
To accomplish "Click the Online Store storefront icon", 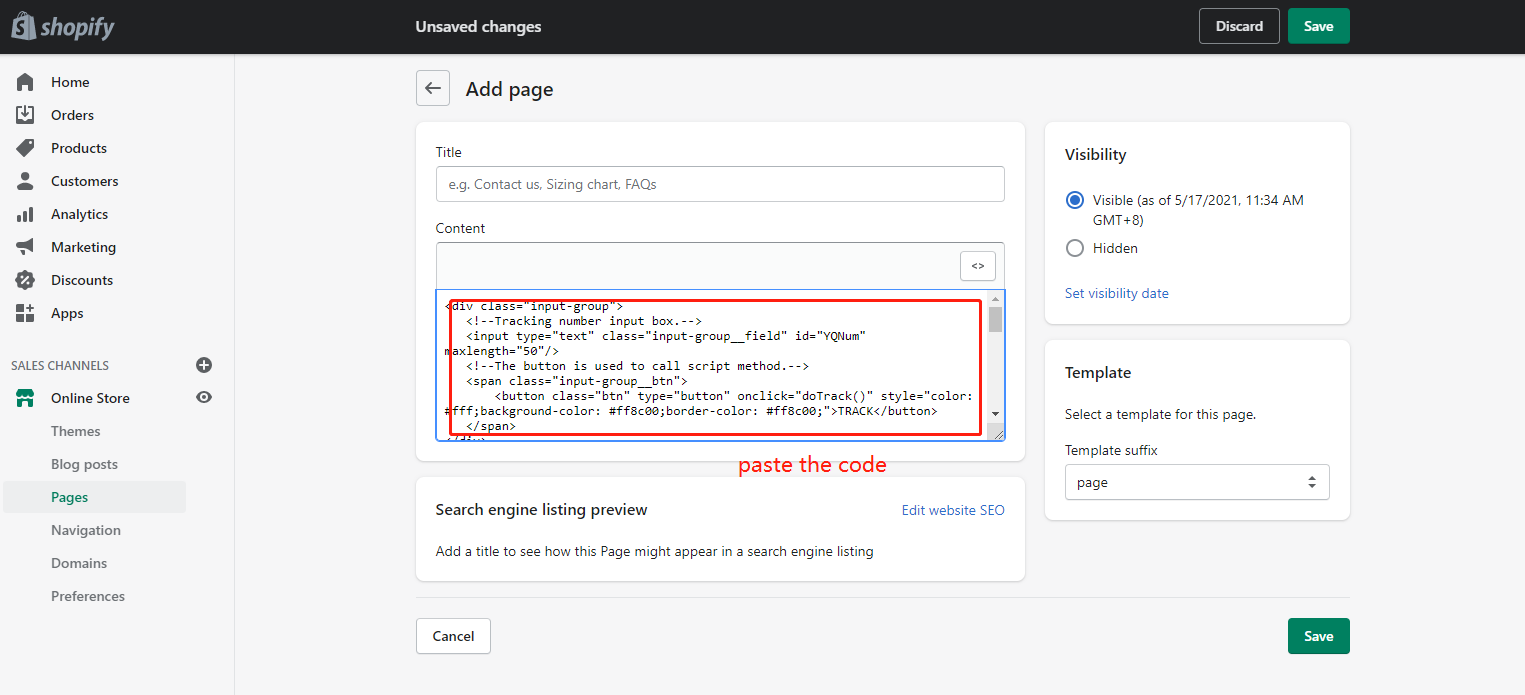I will 25,398.
